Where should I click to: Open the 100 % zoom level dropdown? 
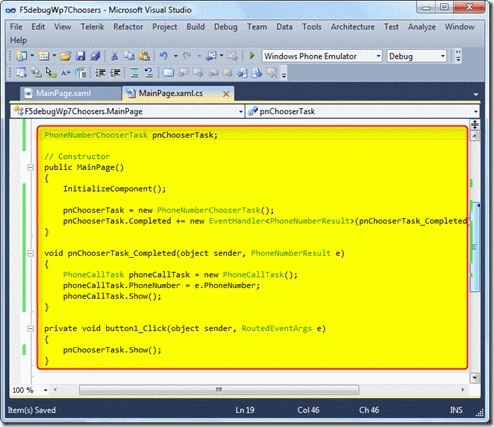pos(46,390)
